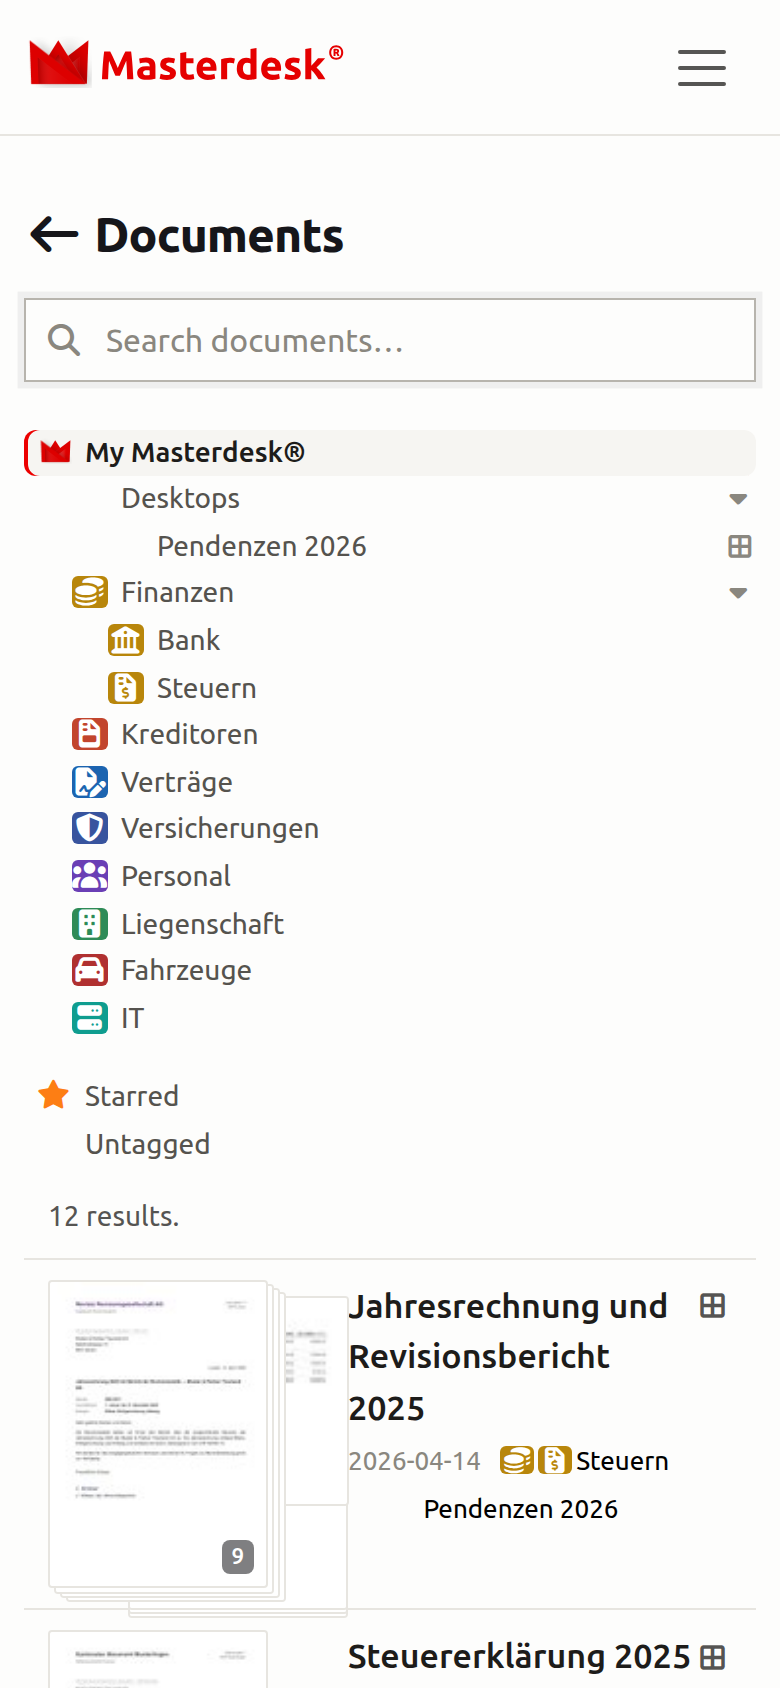Collapse the Finanzen section arrow

coord(738,593)
